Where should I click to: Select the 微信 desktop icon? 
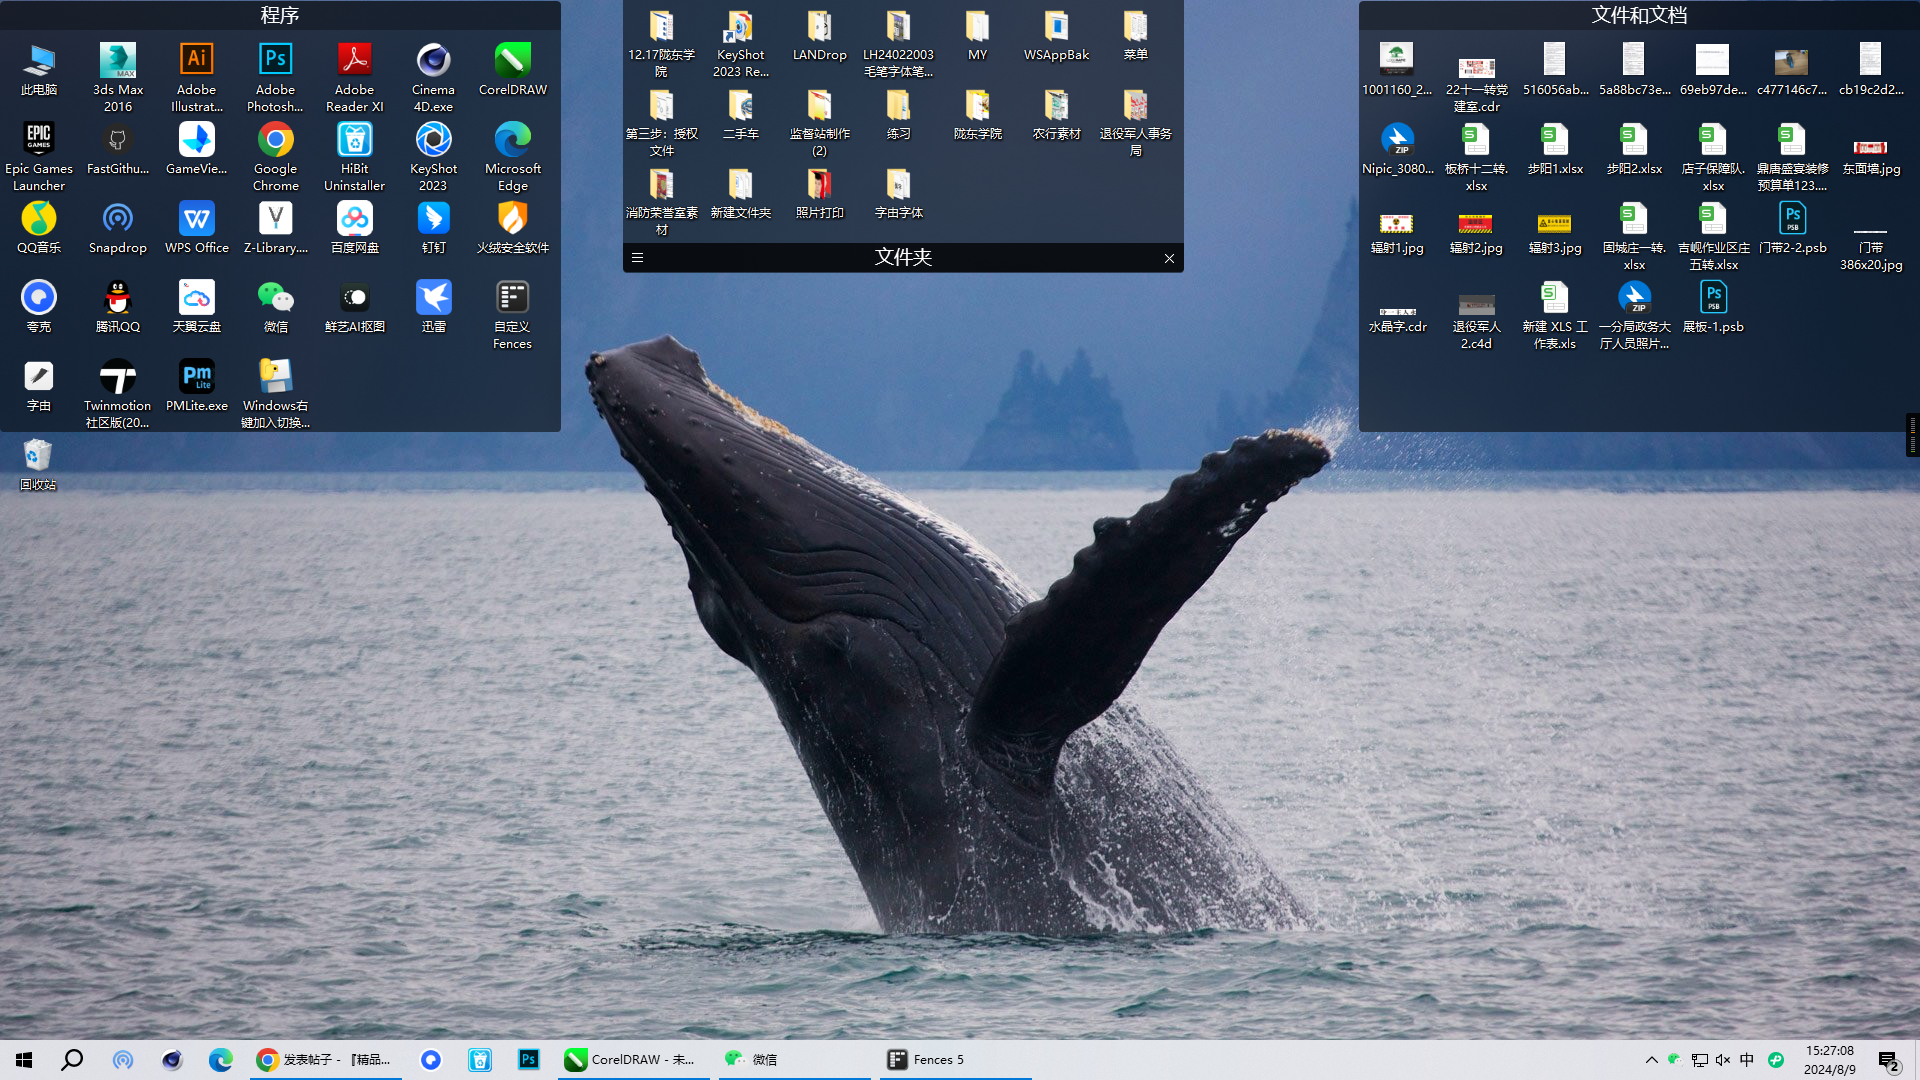[276, 306]
